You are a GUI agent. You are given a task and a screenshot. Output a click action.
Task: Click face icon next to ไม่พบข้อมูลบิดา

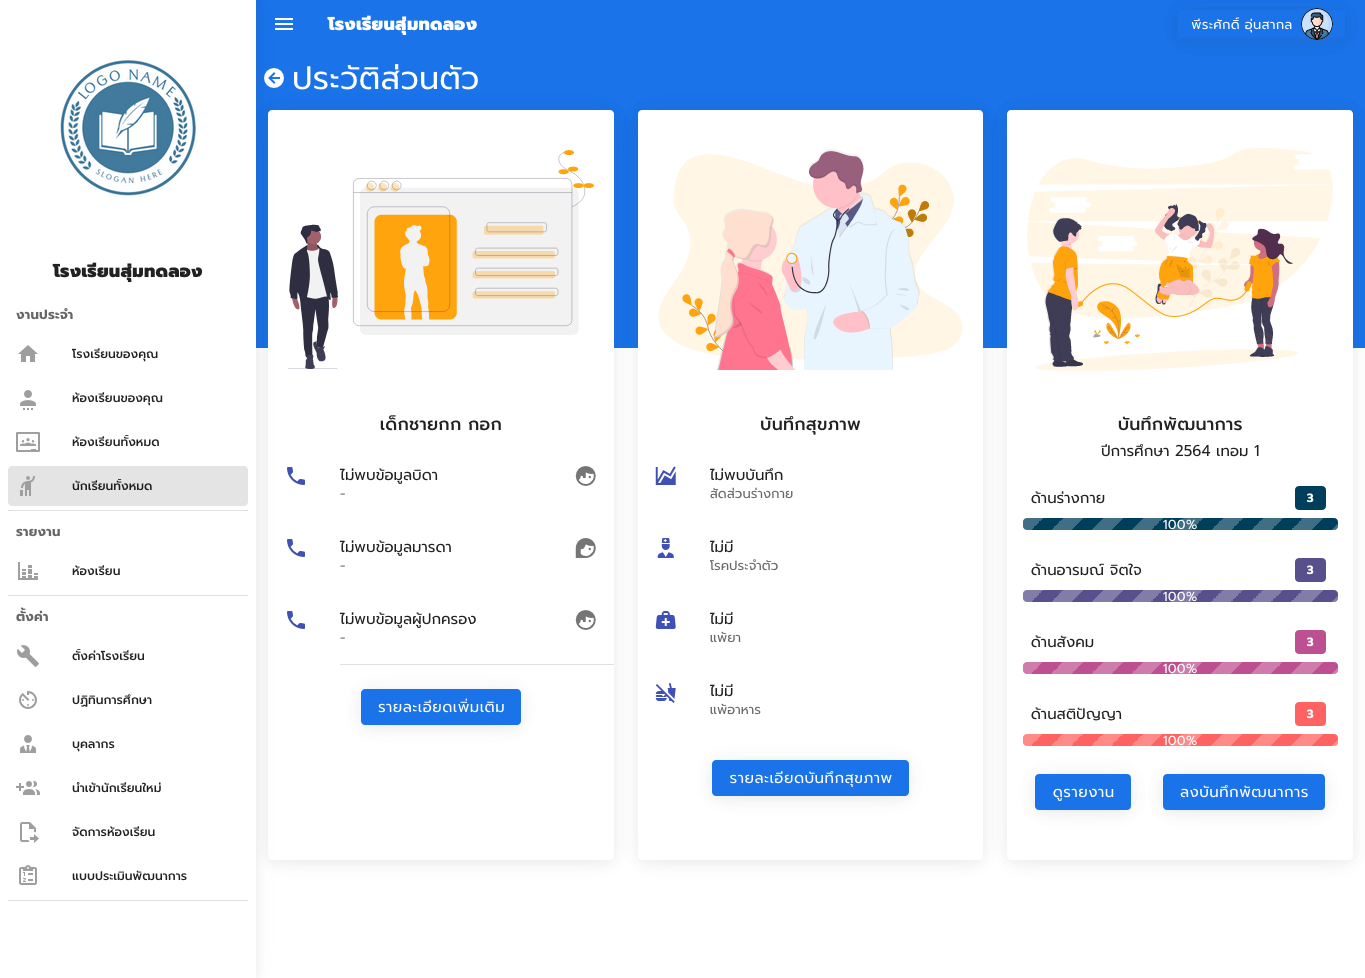click(586, 476)
